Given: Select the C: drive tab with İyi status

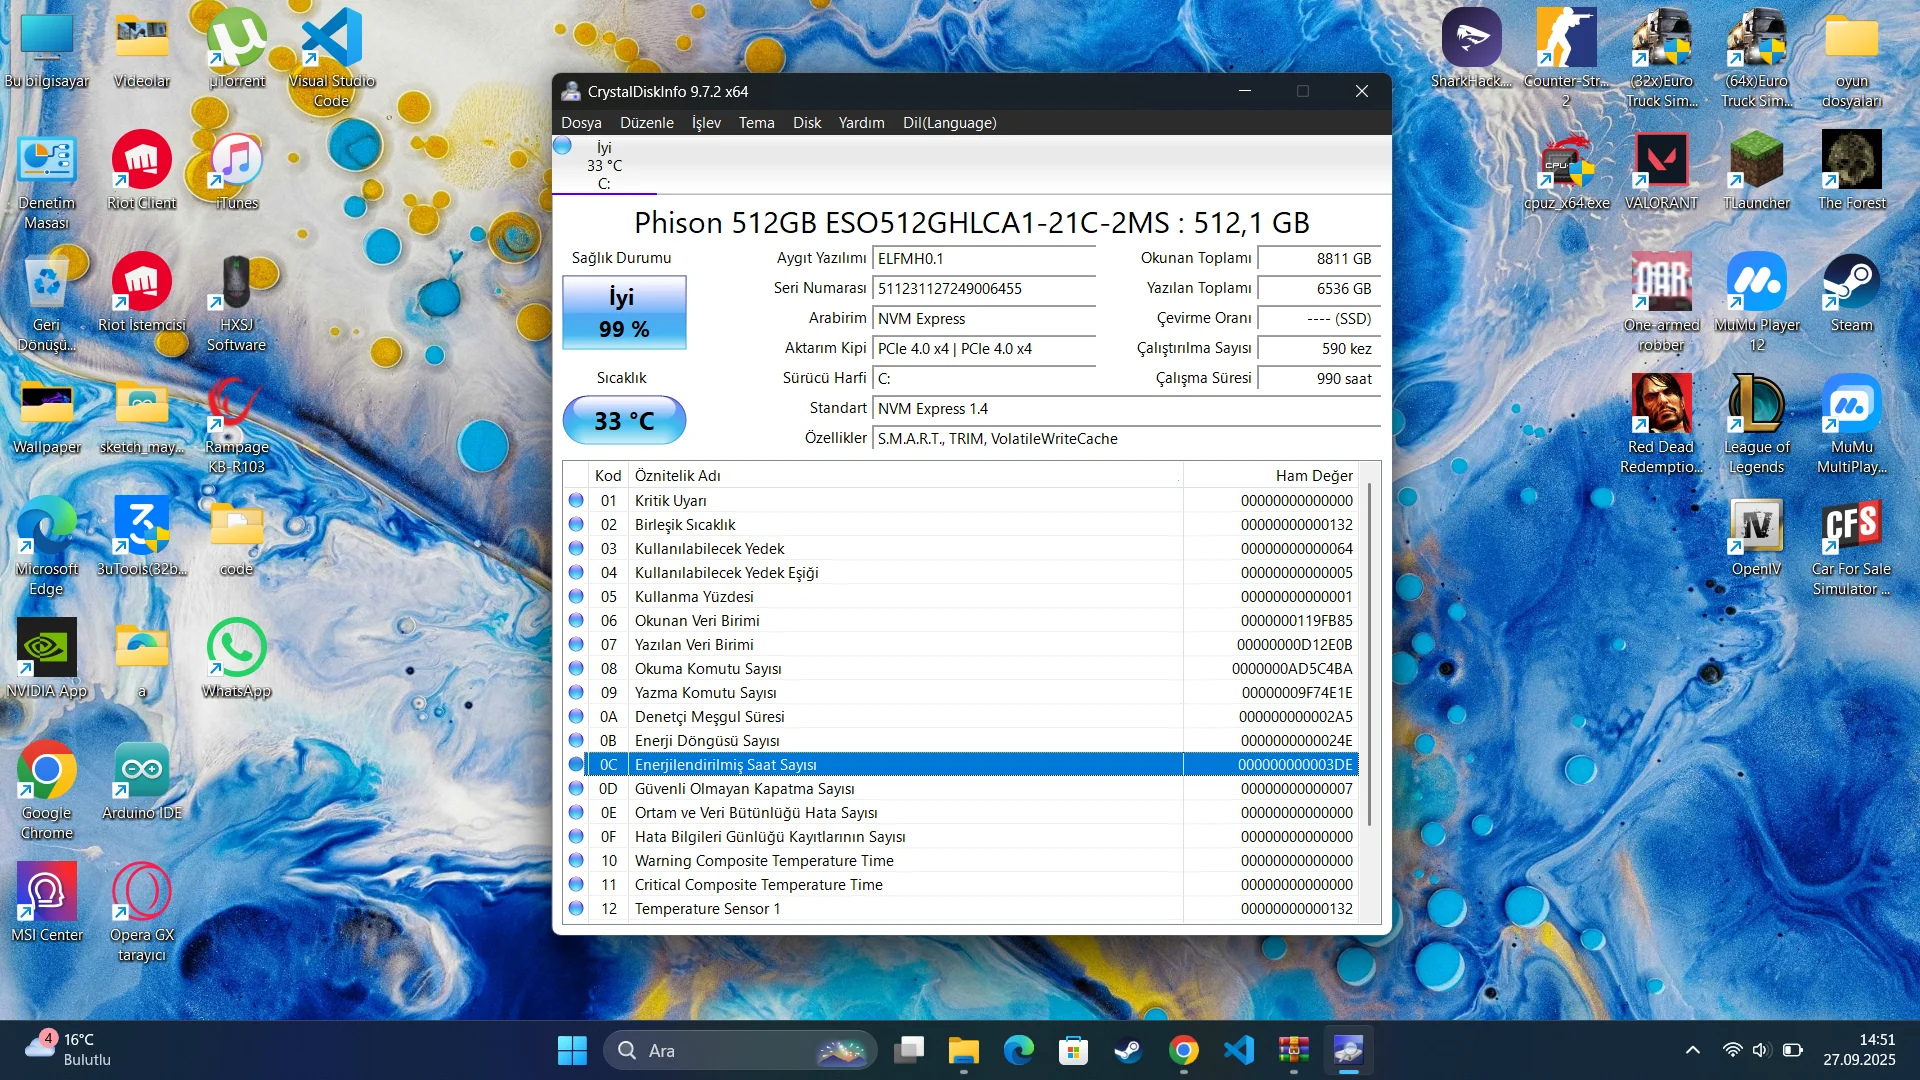Looking at the screenshot, I should [604, 165].
